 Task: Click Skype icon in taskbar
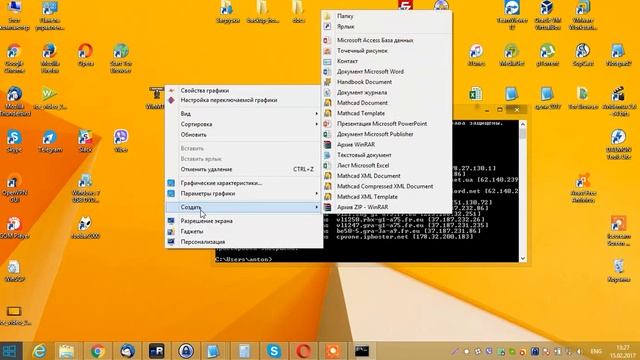[x=274, y=351]
